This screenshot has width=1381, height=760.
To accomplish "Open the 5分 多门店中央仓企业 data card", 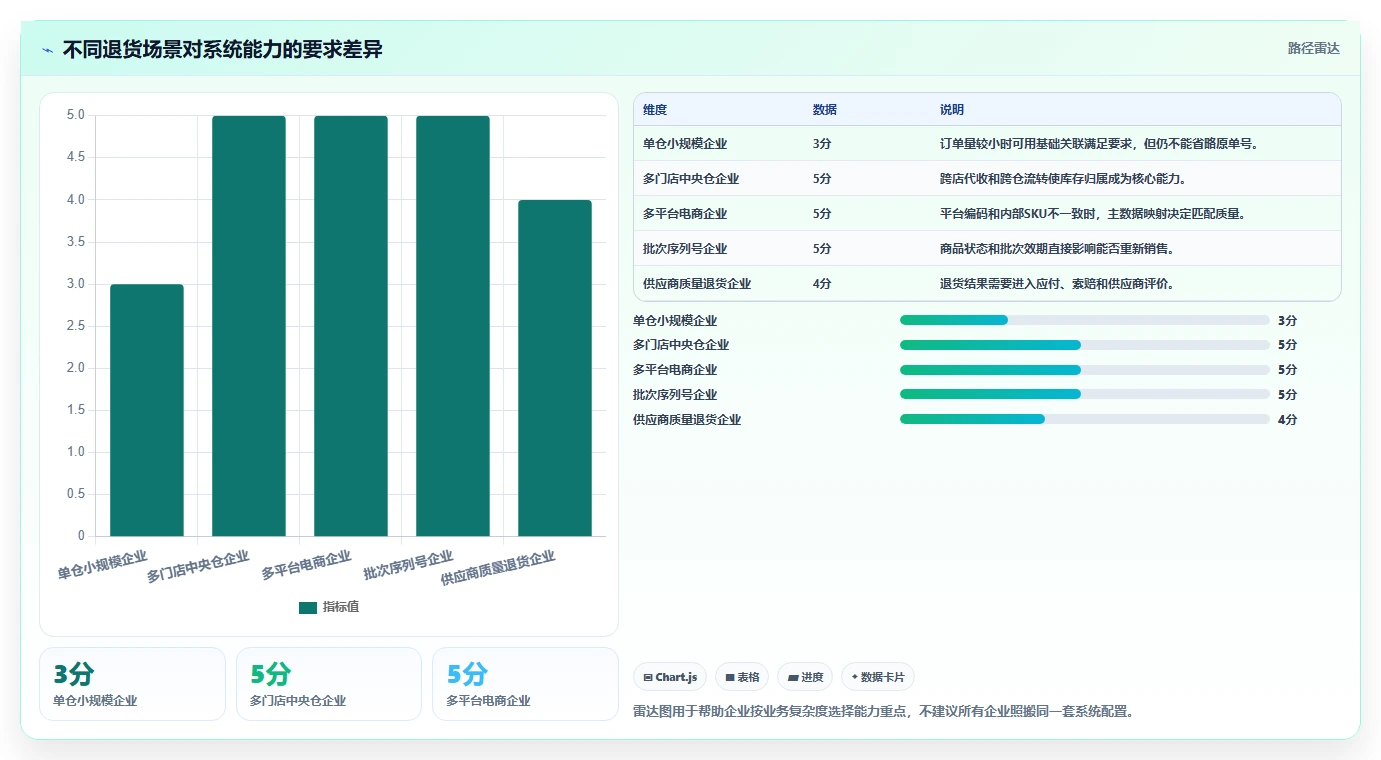I will pyautogui.click(x=329, y=684).
